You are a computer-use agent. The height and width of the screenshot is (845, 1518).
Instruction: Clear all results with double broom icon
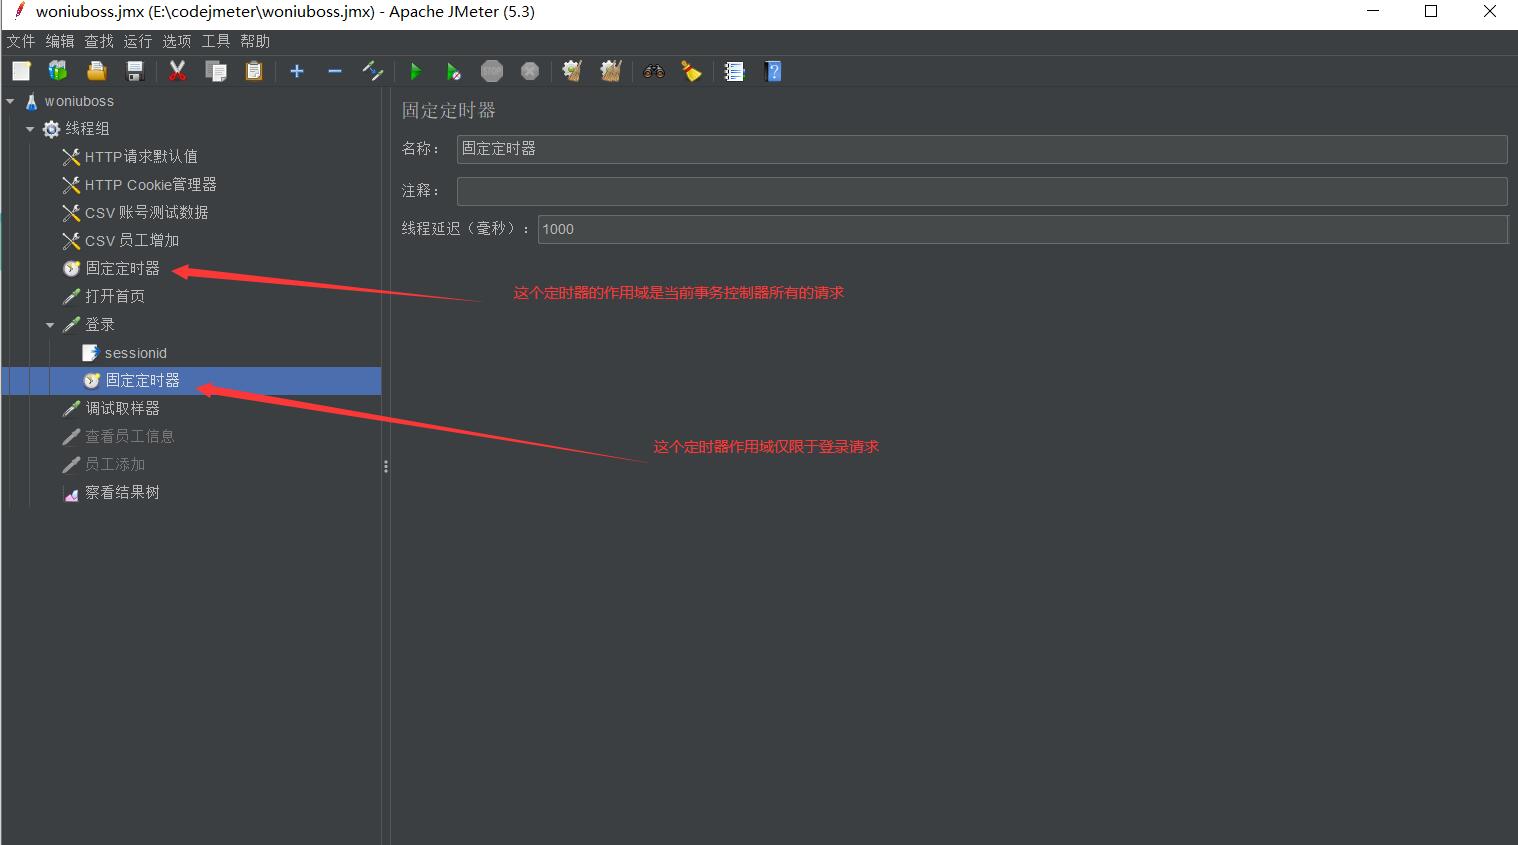pyautogui.click(x=611, y=71)
